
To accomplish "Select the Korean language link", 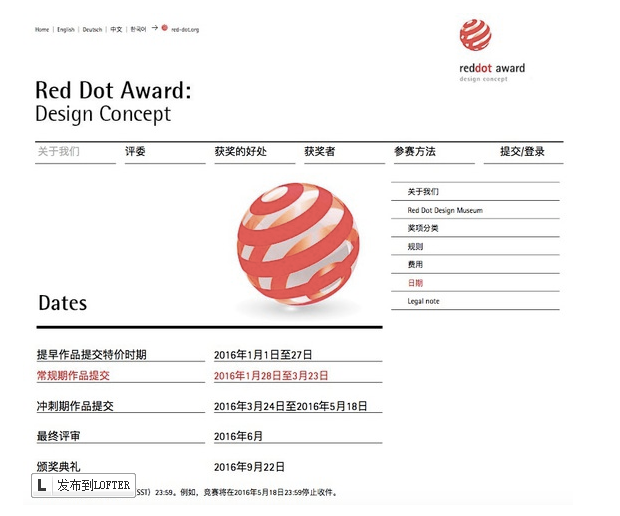I will (x=138, y=30).
